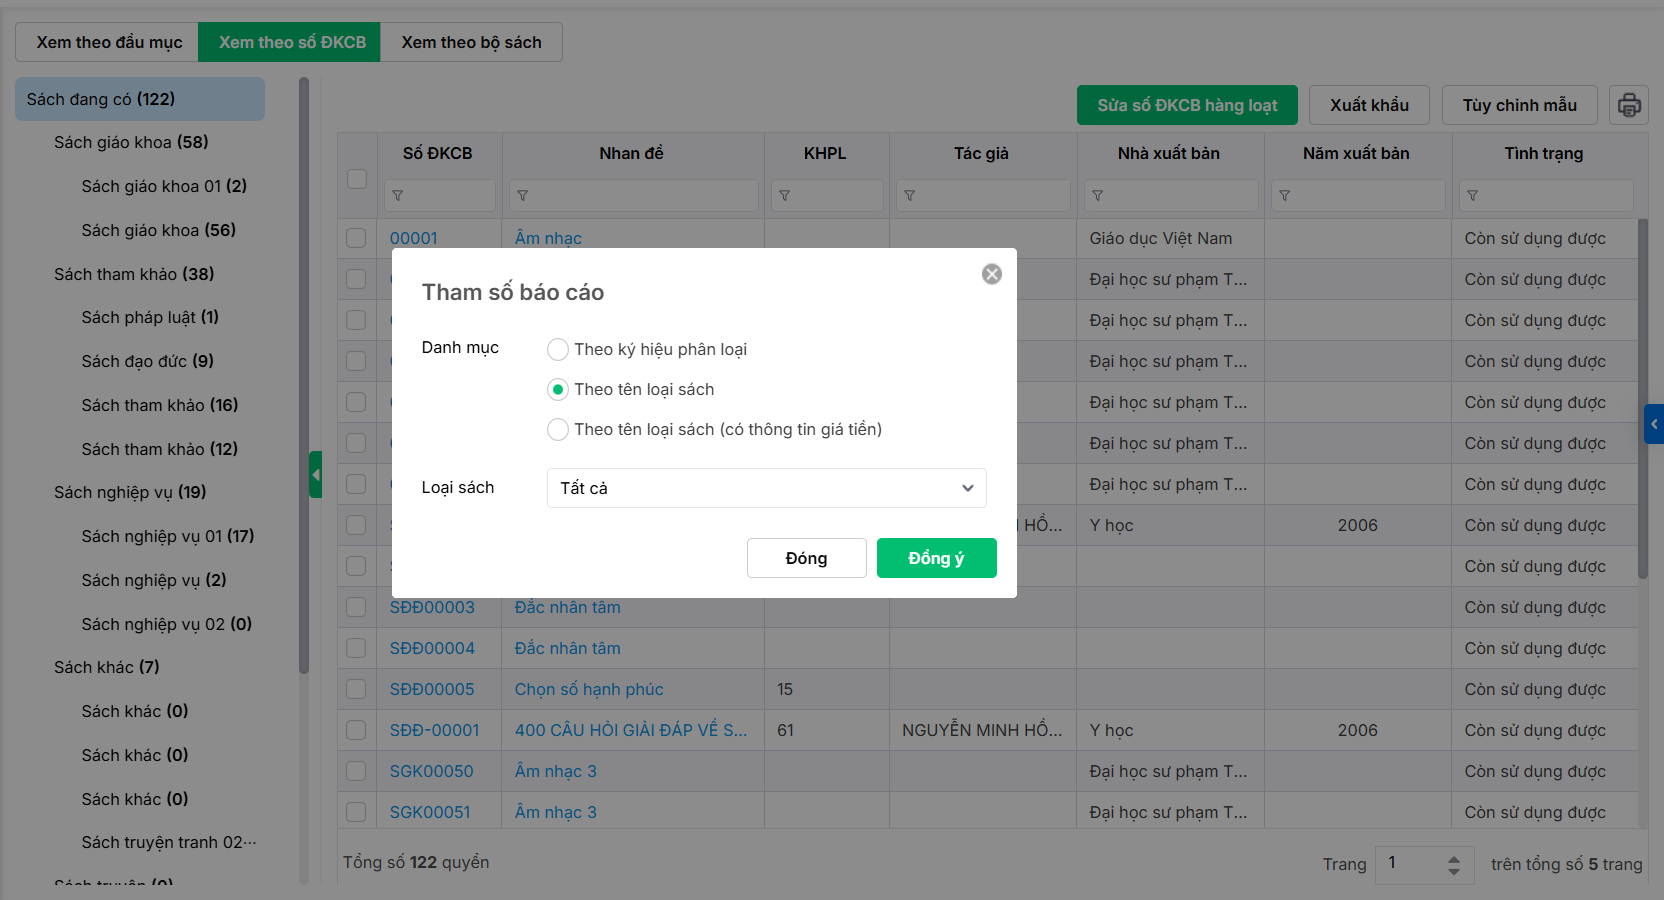This screenshot has height=900, width=1664.
Task: Increase the Trang page number stepper
Action: click(1454, 857)
